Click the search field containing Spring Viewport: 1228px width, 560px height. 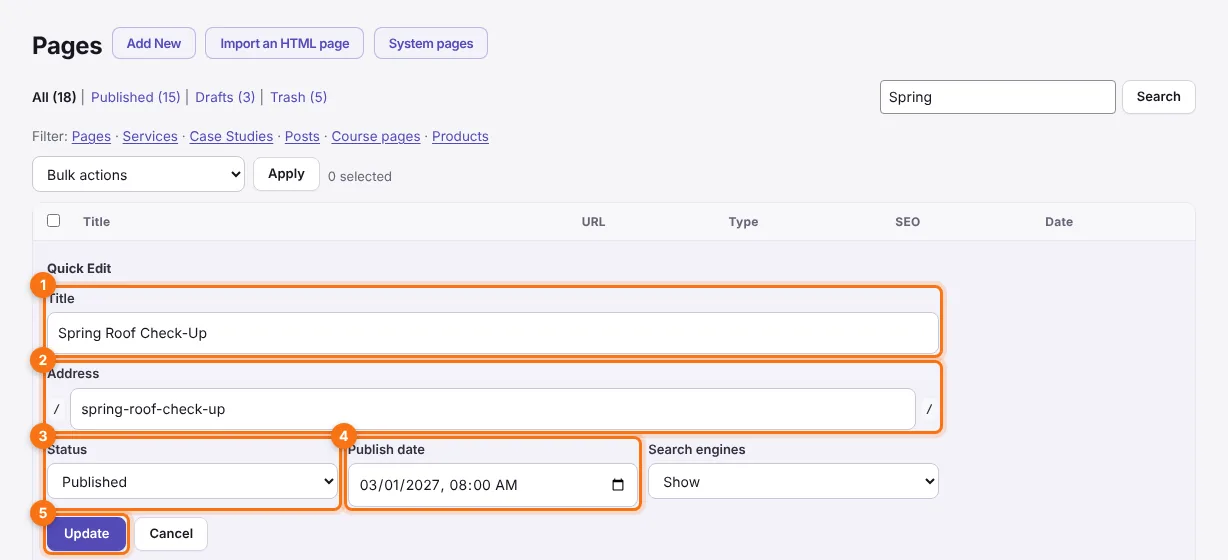click(998, 97)
